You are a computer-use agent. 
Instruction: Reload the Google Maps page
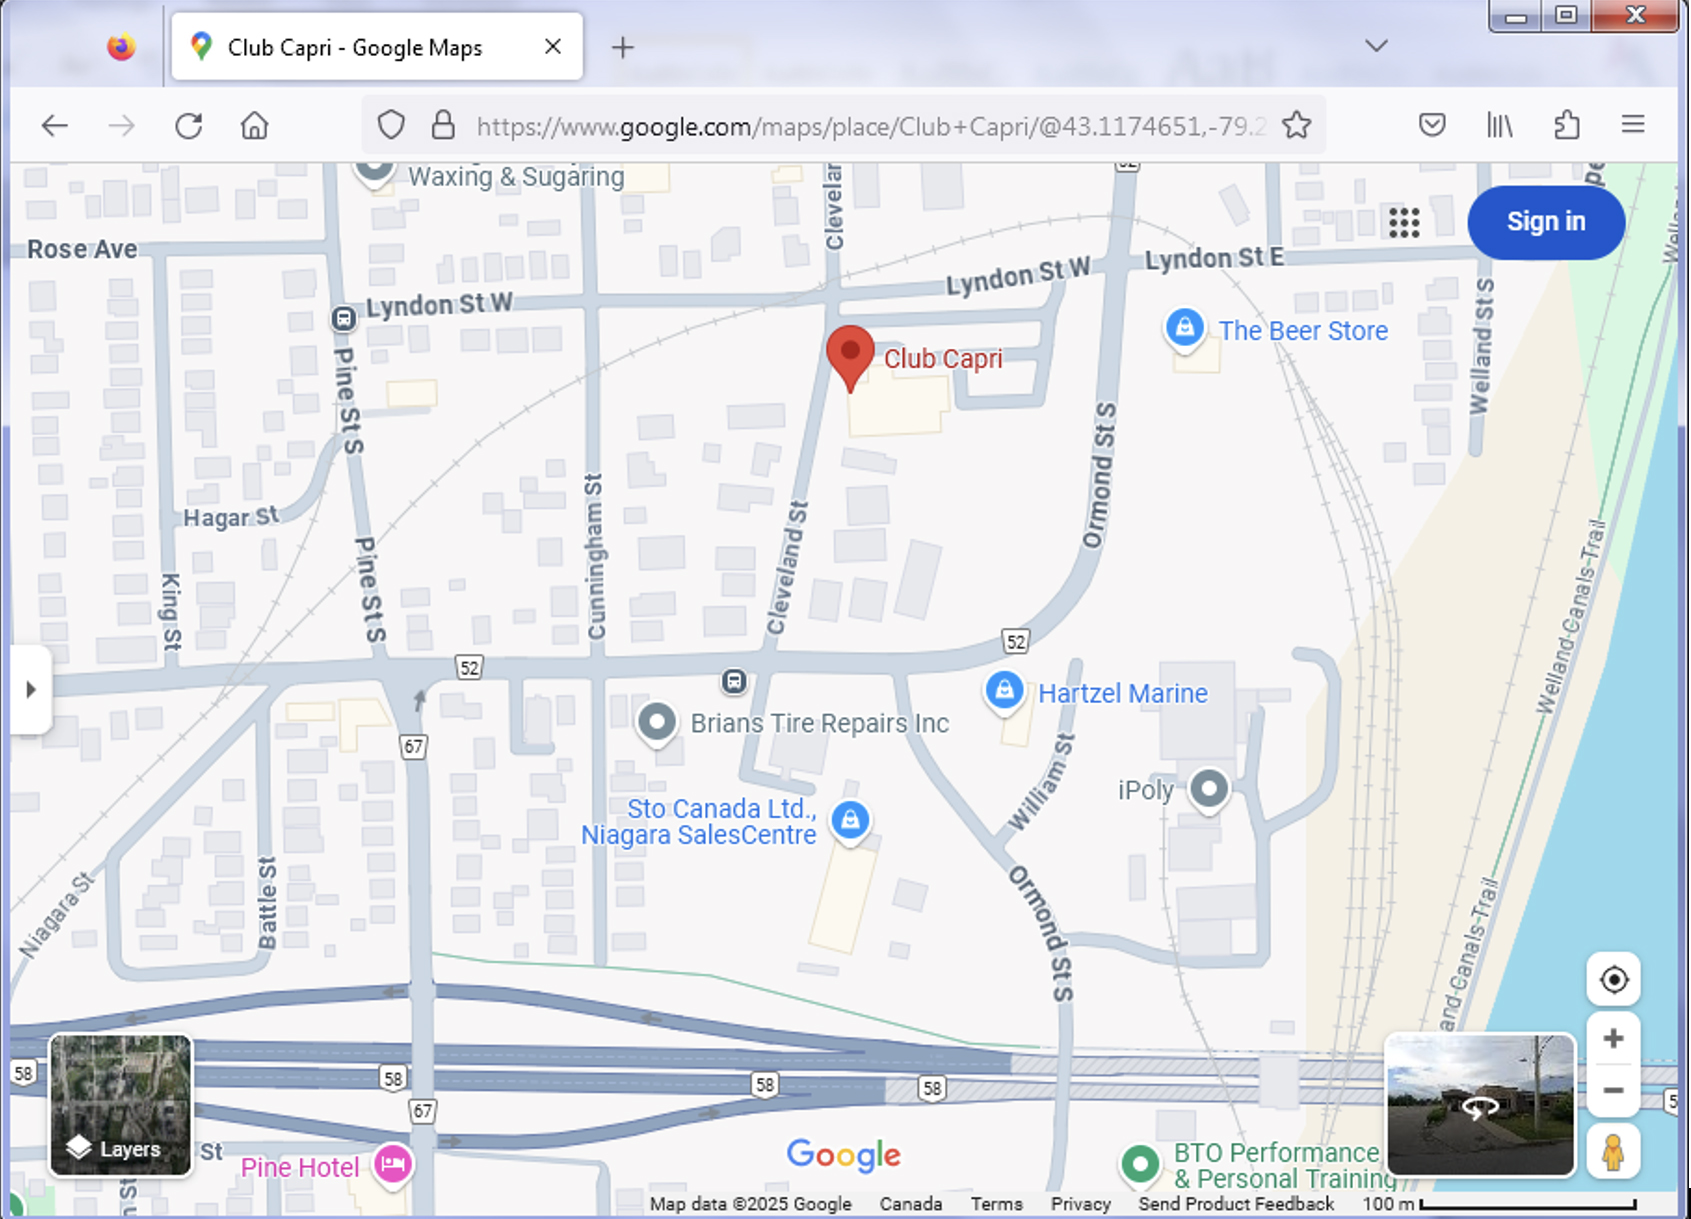(188, 125)
